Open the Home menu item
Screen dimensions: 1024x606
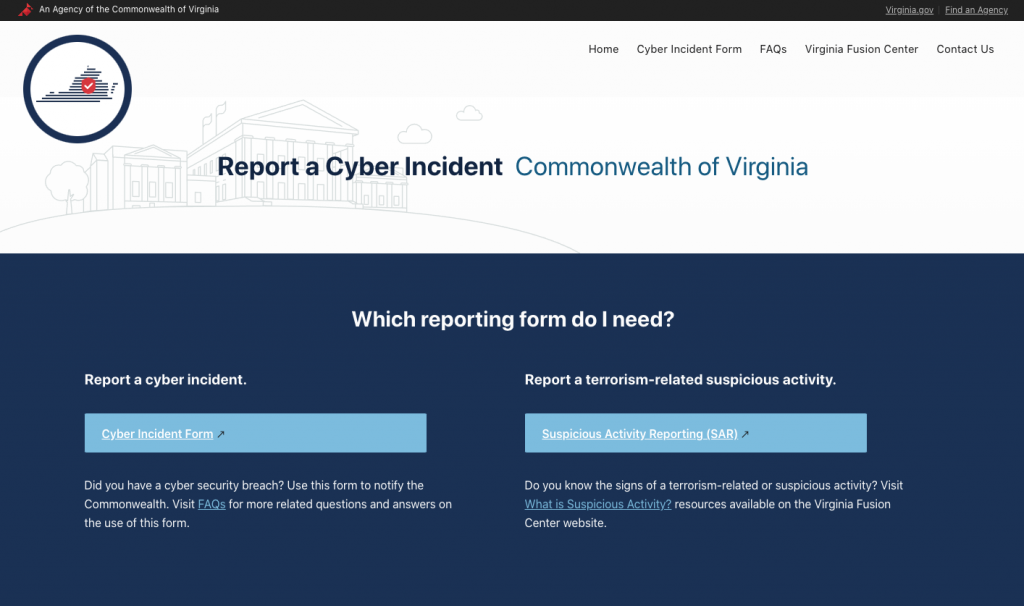point(603,49)
